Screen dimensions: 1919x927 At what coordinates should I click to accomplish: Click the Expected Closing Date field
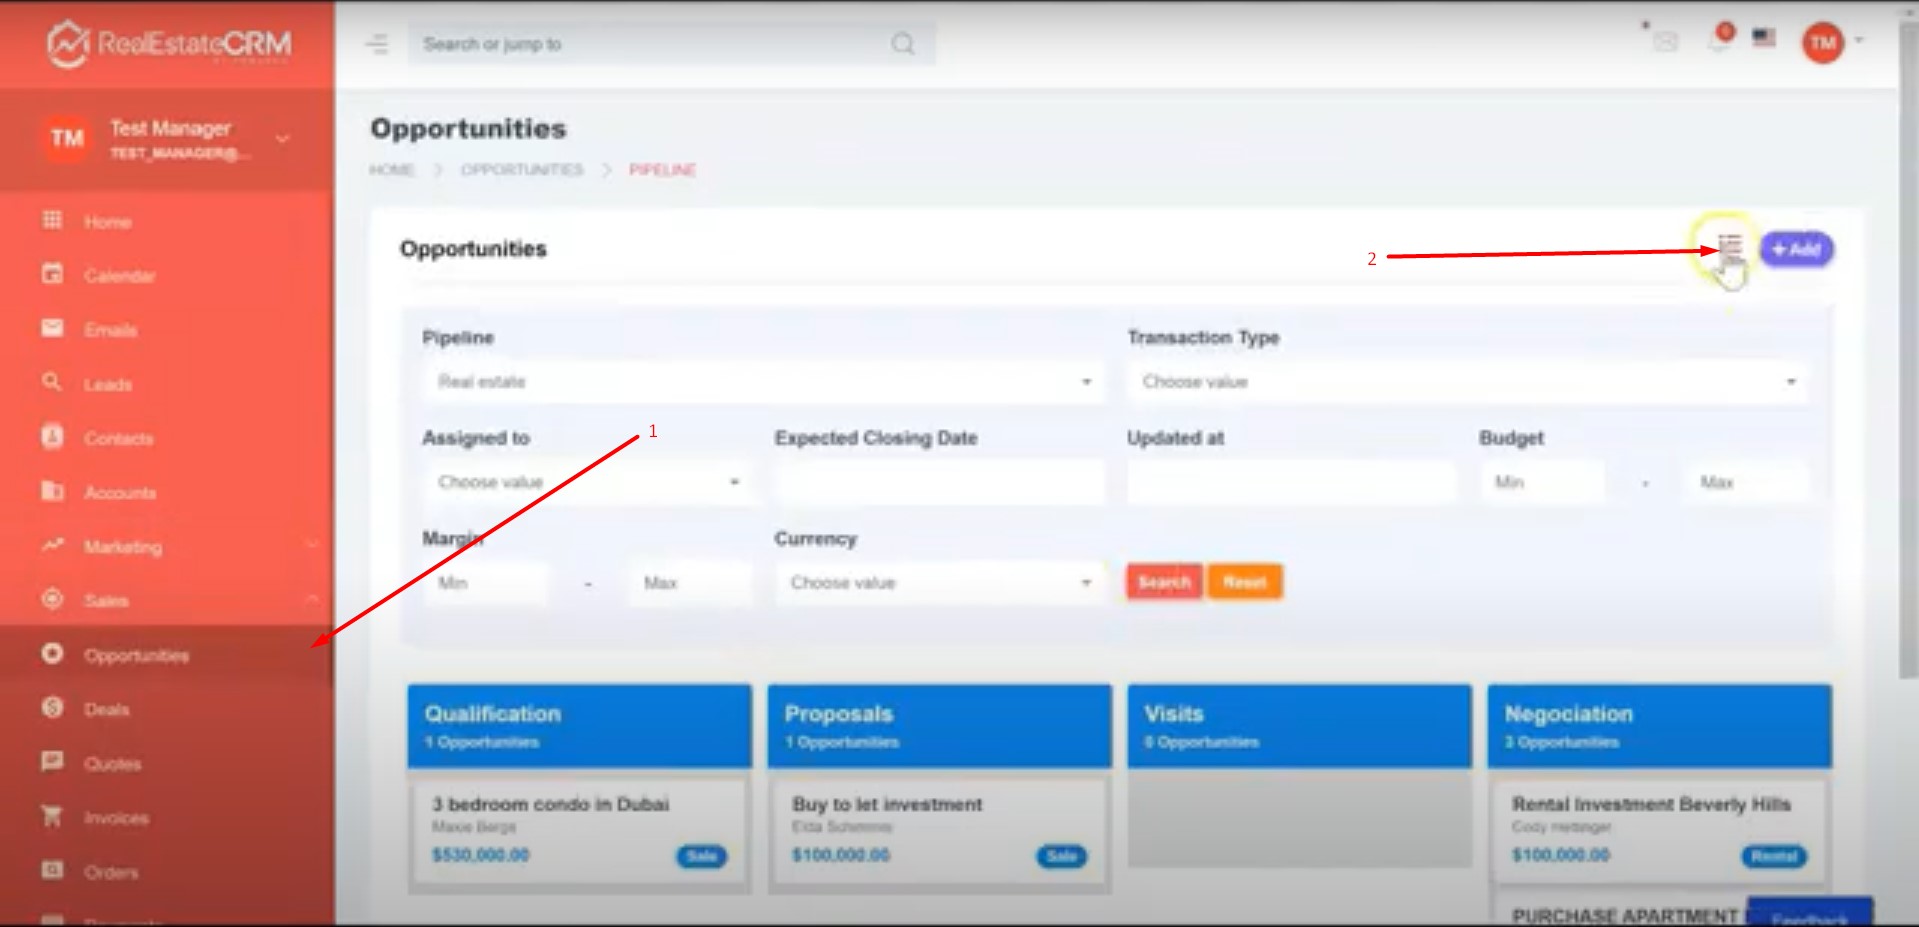click(939, 482)
